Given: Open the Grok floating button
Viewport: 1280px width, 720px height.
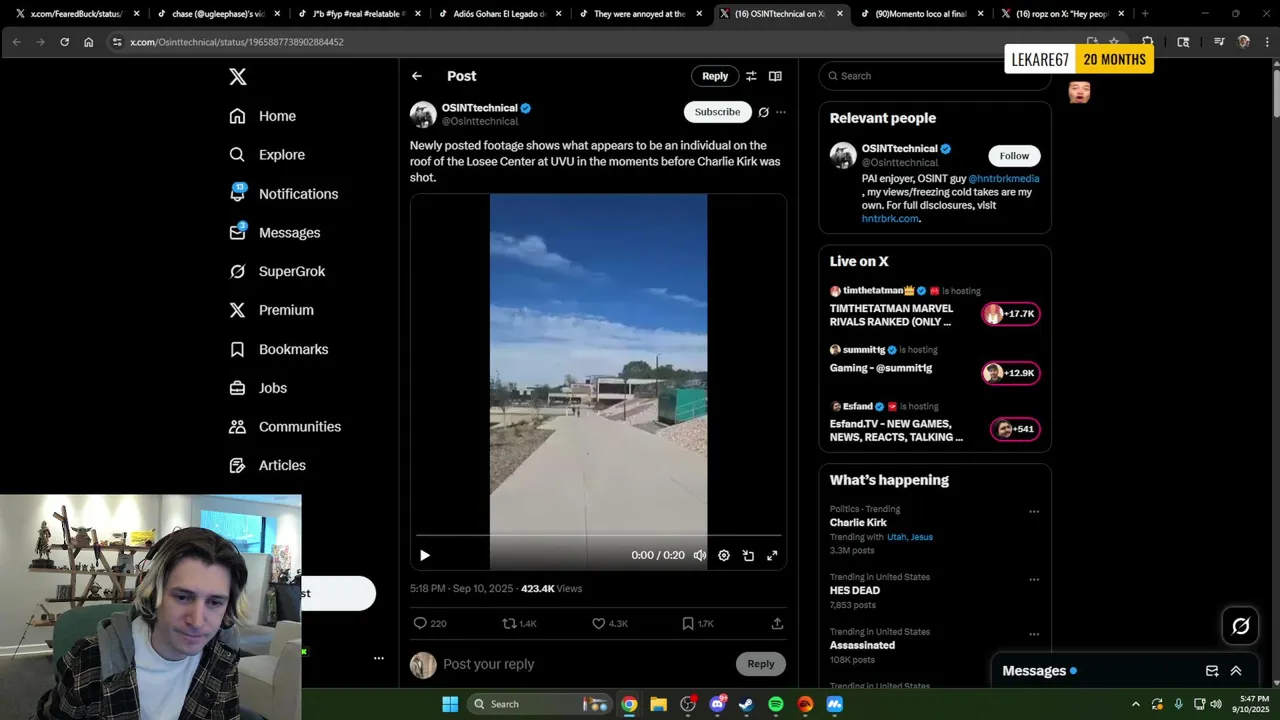Looking at the screenshot, I should pos(1241,626).
